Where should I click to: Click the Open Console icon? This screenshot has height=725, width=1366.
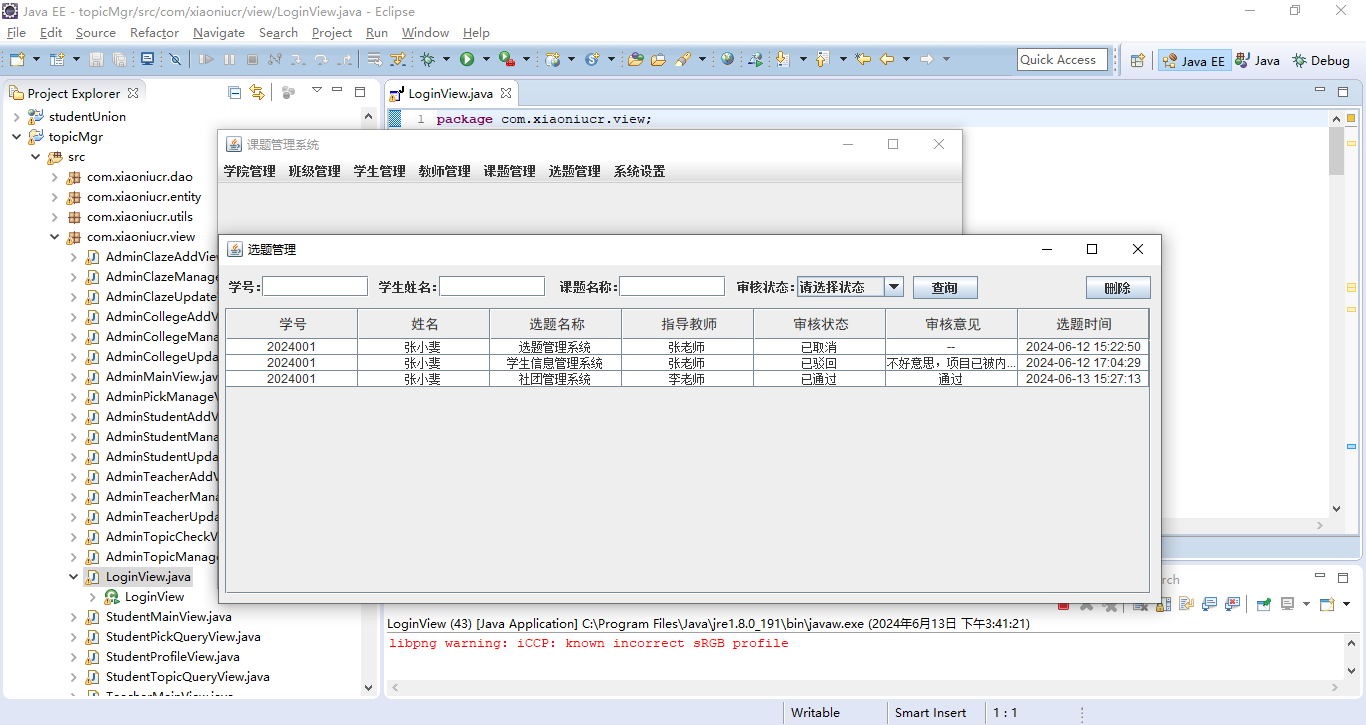tap(1326, 604)
